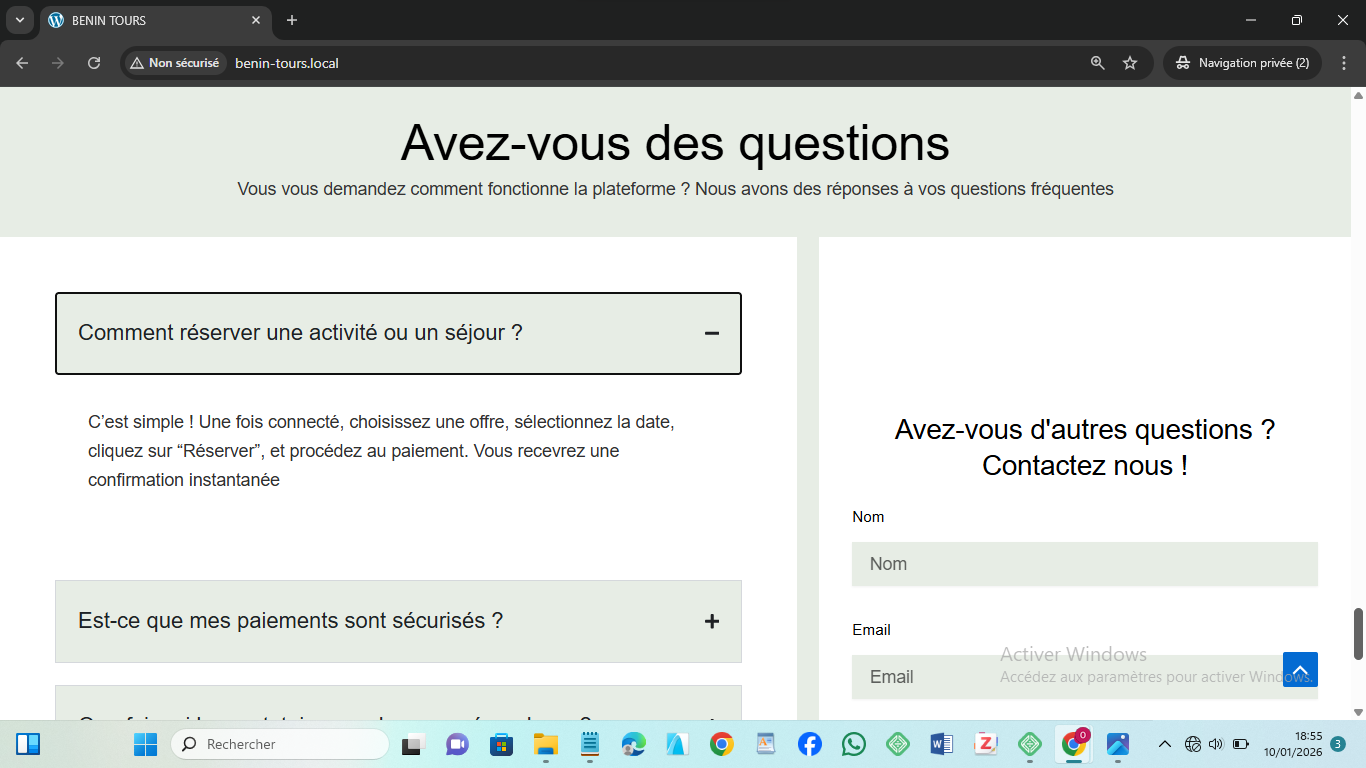Click the page vertical scrollbar thumb
The image size is (1366, 768).
1358,633
